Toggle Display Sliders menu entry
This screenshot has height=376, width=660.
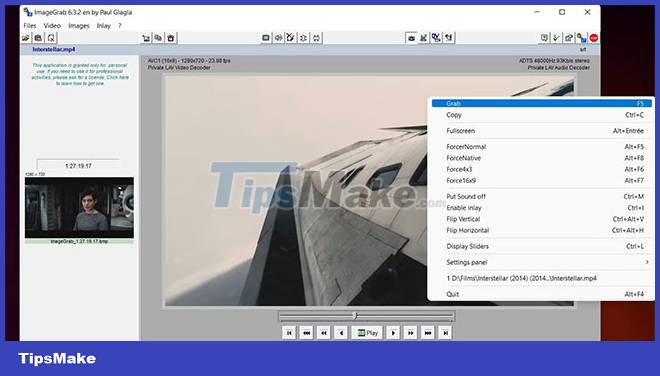pyautogui.click(x=542, y=246)
